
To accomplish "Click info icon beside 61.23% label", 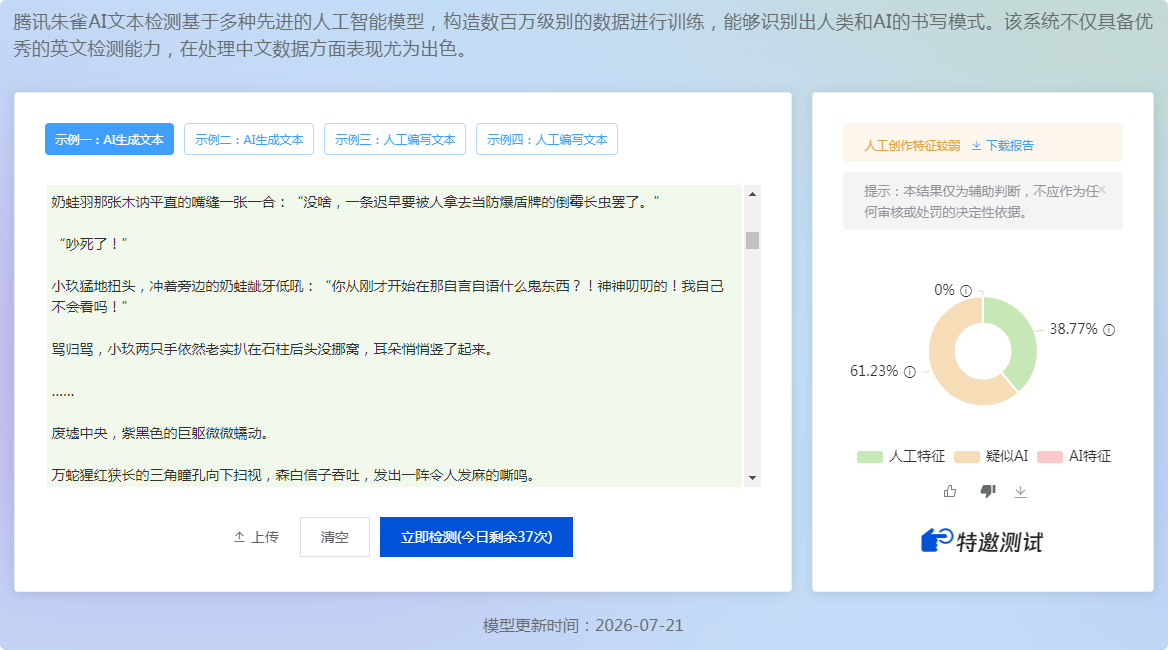I will tap(910, 372).
